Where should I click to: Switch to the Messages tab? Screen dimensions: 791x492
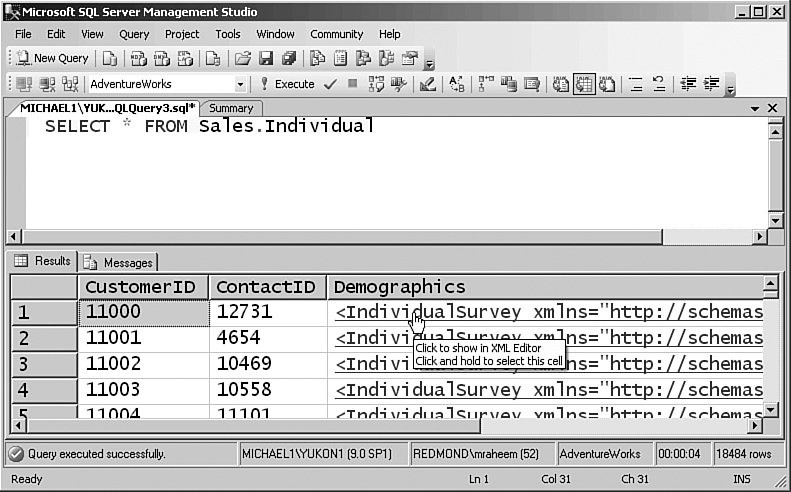119,262
